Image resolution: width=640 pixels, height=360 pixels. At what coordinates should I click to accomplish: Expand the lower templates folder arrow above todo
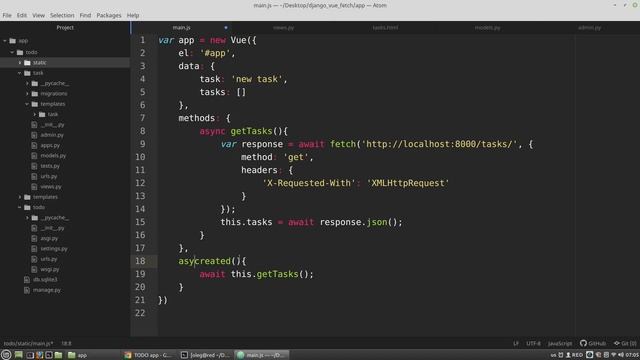(20, 197)
